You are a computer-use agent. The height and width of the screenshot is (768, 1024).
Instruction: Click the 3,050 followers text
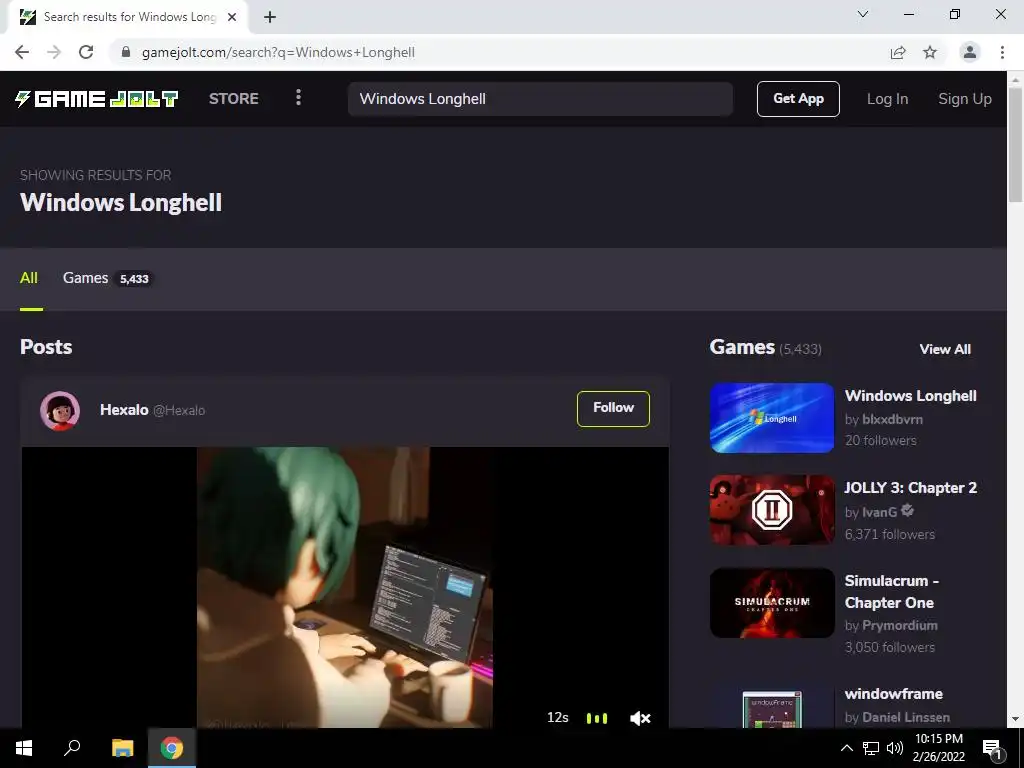[889, 647]
